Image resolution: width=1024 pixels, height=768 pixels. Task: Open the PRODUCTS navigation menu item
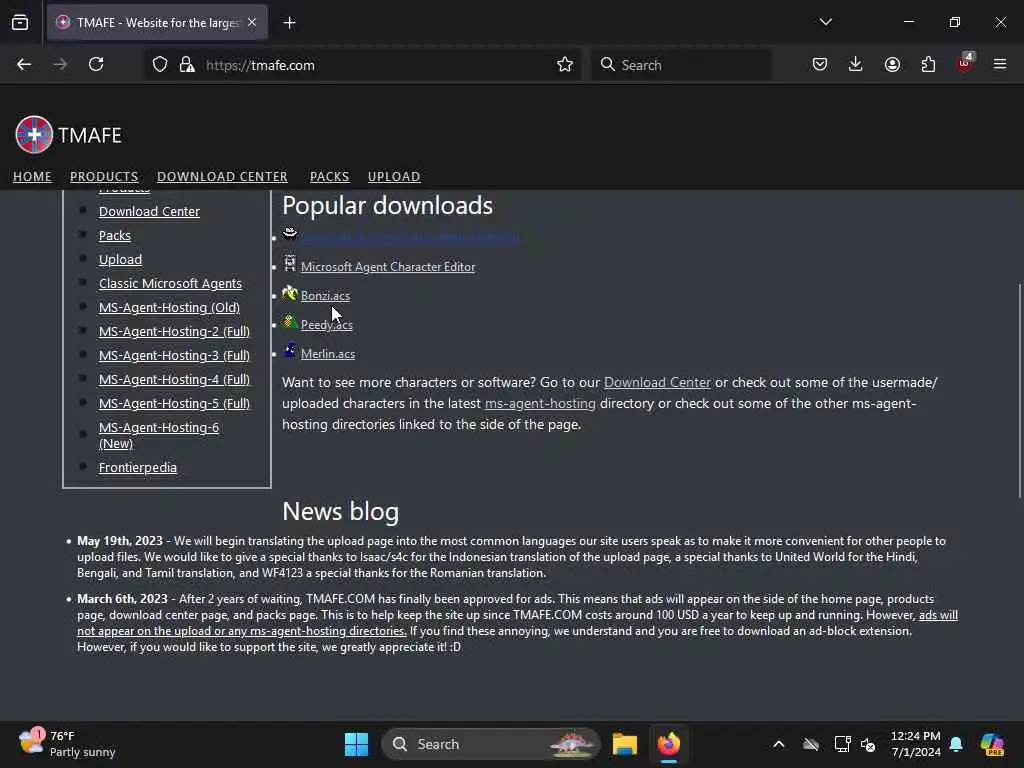(104, 176)
